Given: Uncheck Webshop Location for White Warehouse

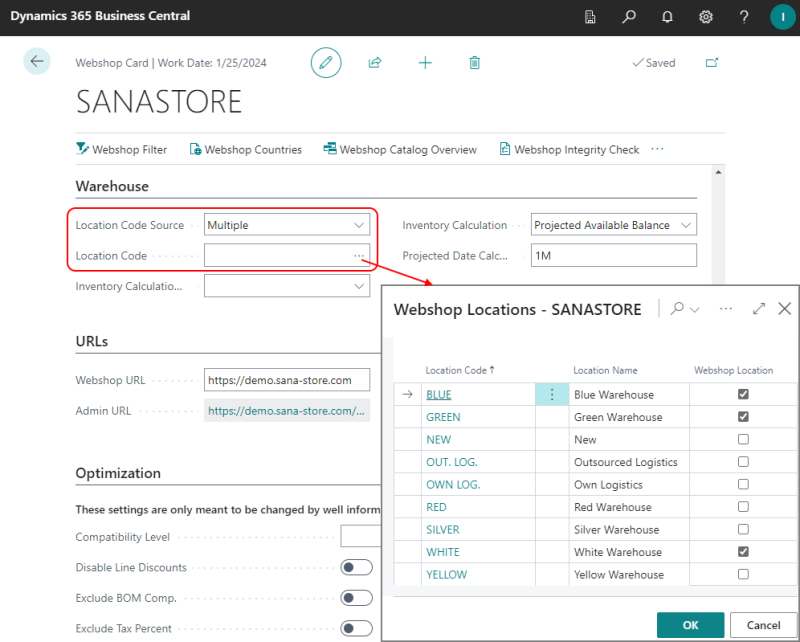Looking at the screenshot, I should point(743,552).
